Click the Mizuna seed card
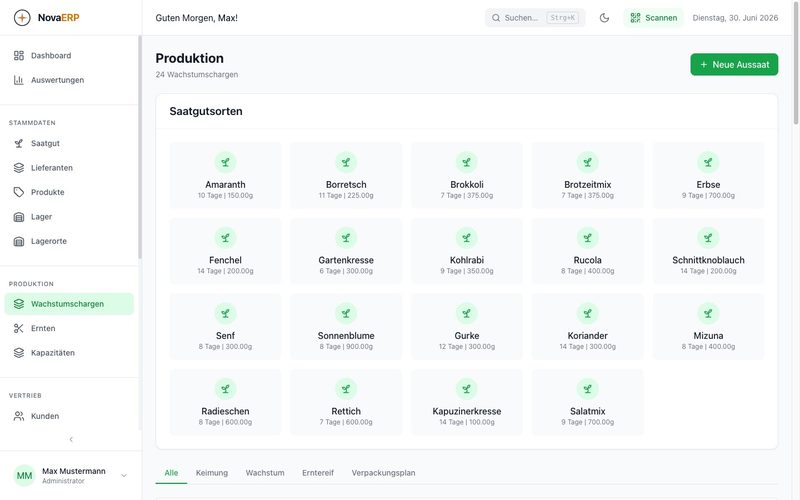Screen dimensions: 800x500 [x=708, y=327]
